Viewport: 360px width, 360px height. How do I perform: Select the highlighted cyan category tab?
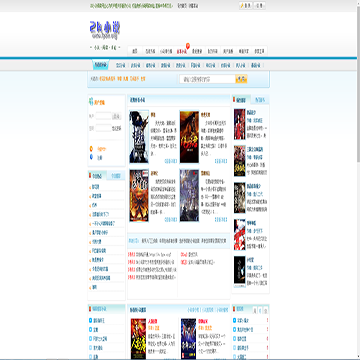point(101,65)
